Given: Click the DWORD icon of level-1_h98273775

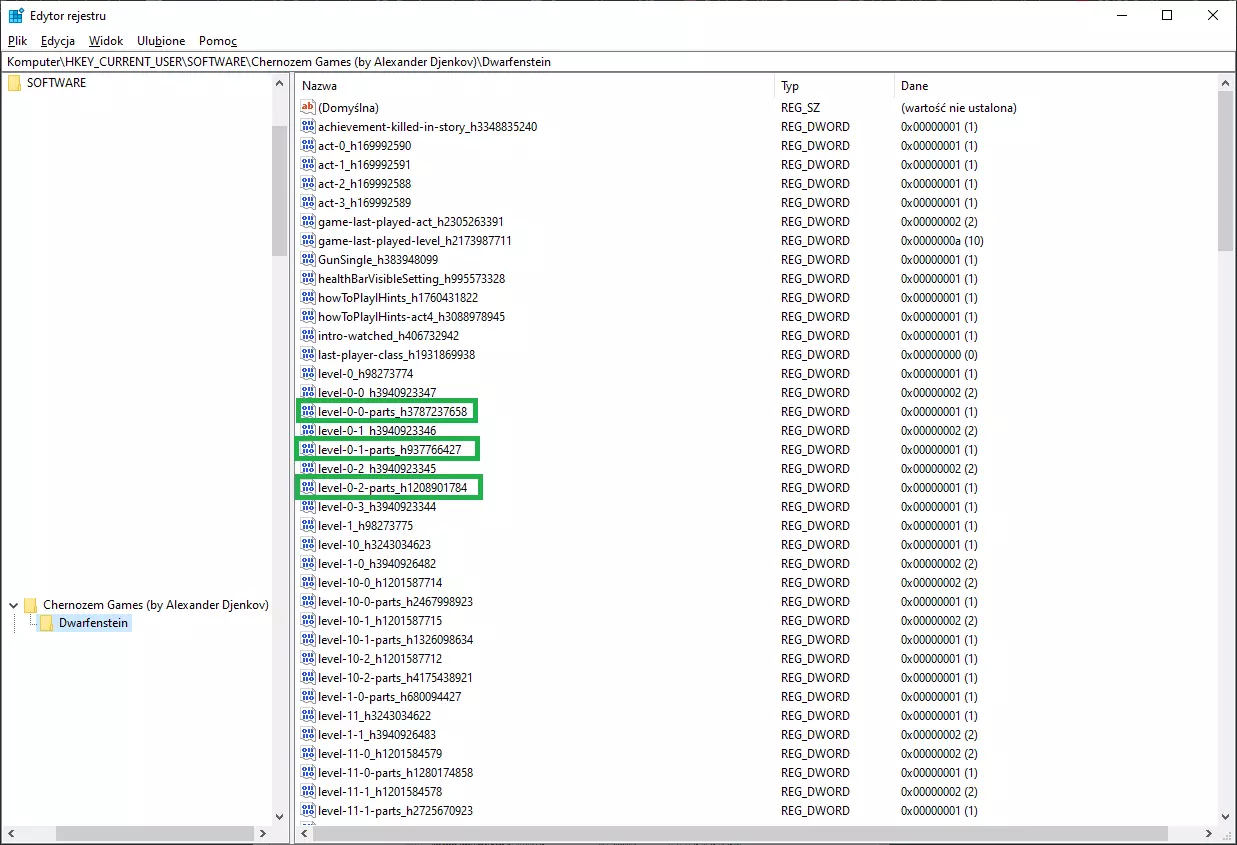Looking at the screenshot, I should tap(308, 525).
